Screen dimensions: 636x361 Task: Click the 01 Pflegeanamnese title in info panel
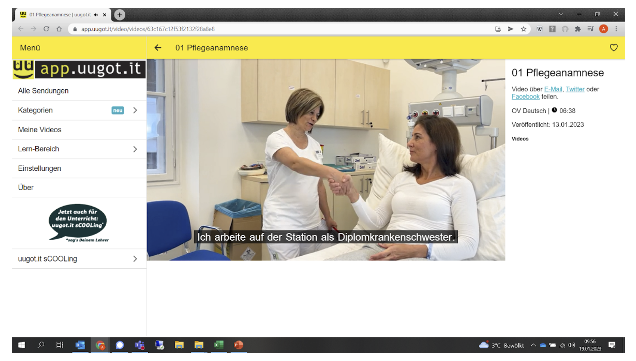click(x=558, y=73)
